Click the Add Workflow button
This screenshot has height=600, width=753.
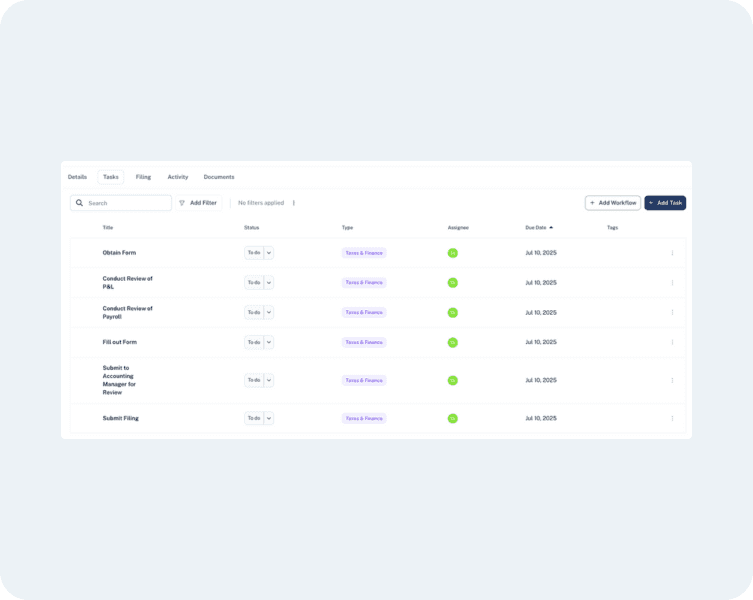613,203
